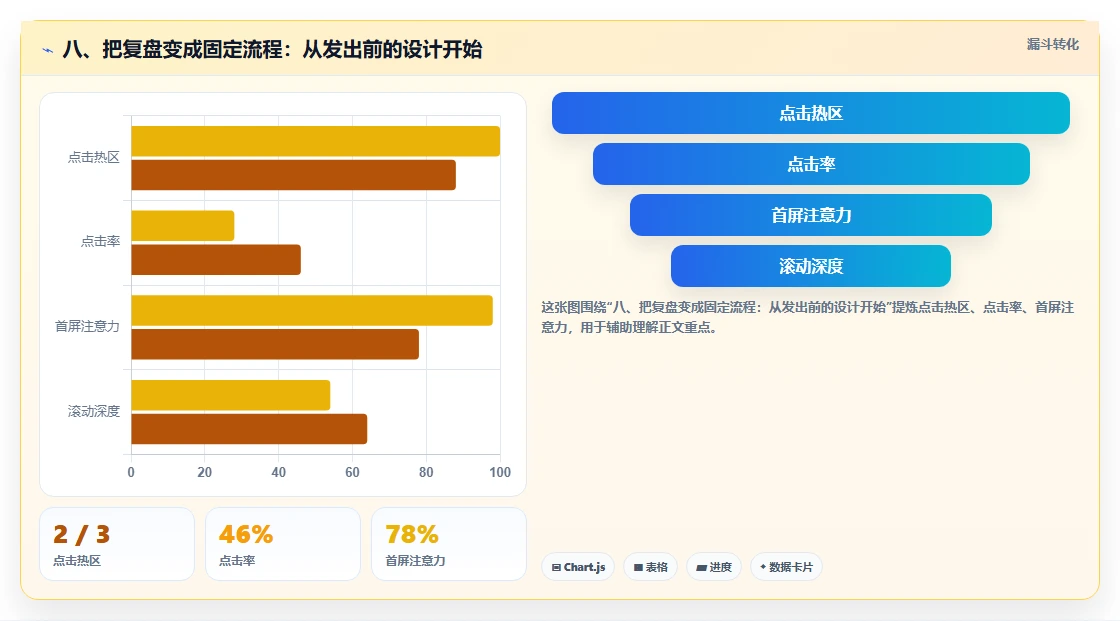Click the description paragraph starting with 这张图围绕

(x=808, y=317)
